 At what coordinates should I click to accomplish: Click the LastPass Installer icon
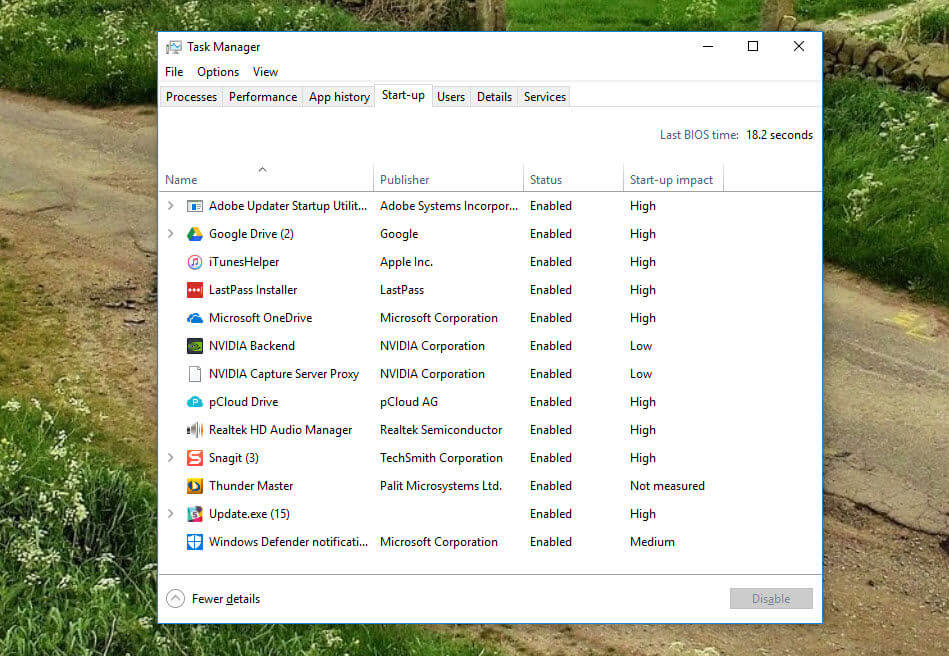[195, 289]
